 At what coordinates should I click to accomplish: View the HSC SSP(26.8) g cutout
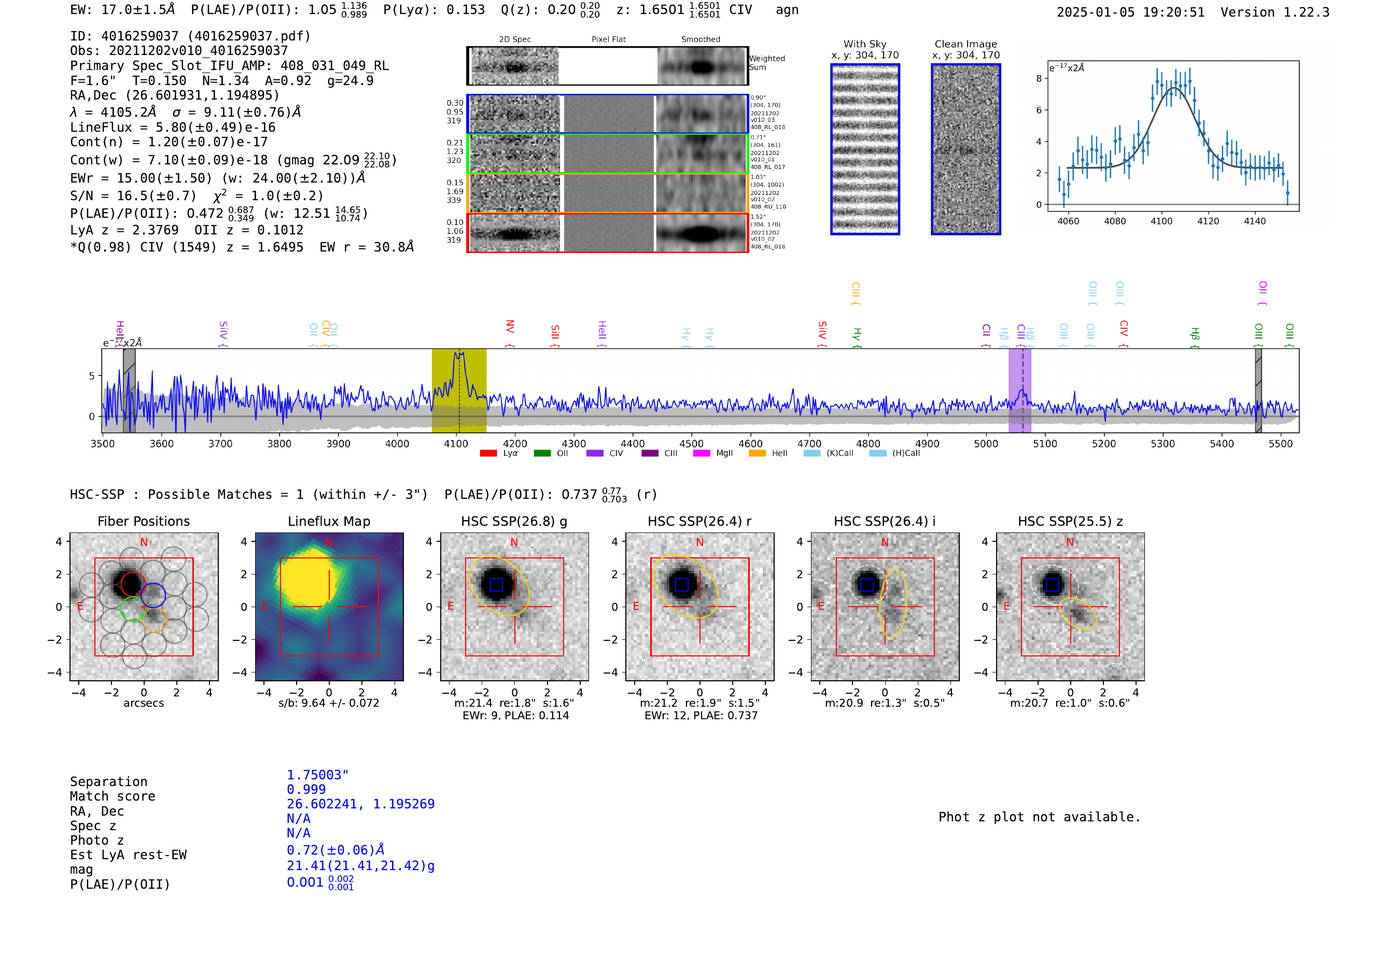coord(514,607)
